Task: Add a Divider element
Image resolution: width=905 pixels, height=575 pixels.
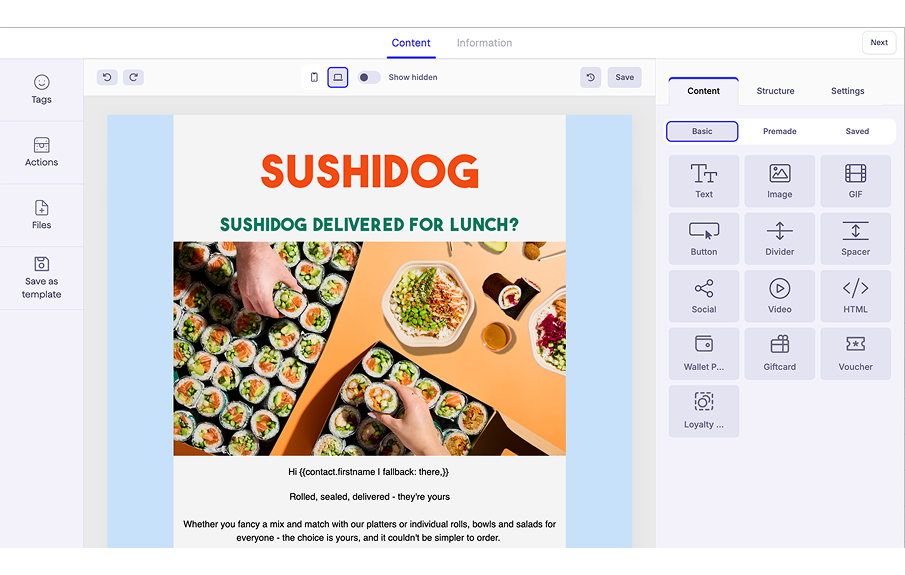Action: [779, 239]
